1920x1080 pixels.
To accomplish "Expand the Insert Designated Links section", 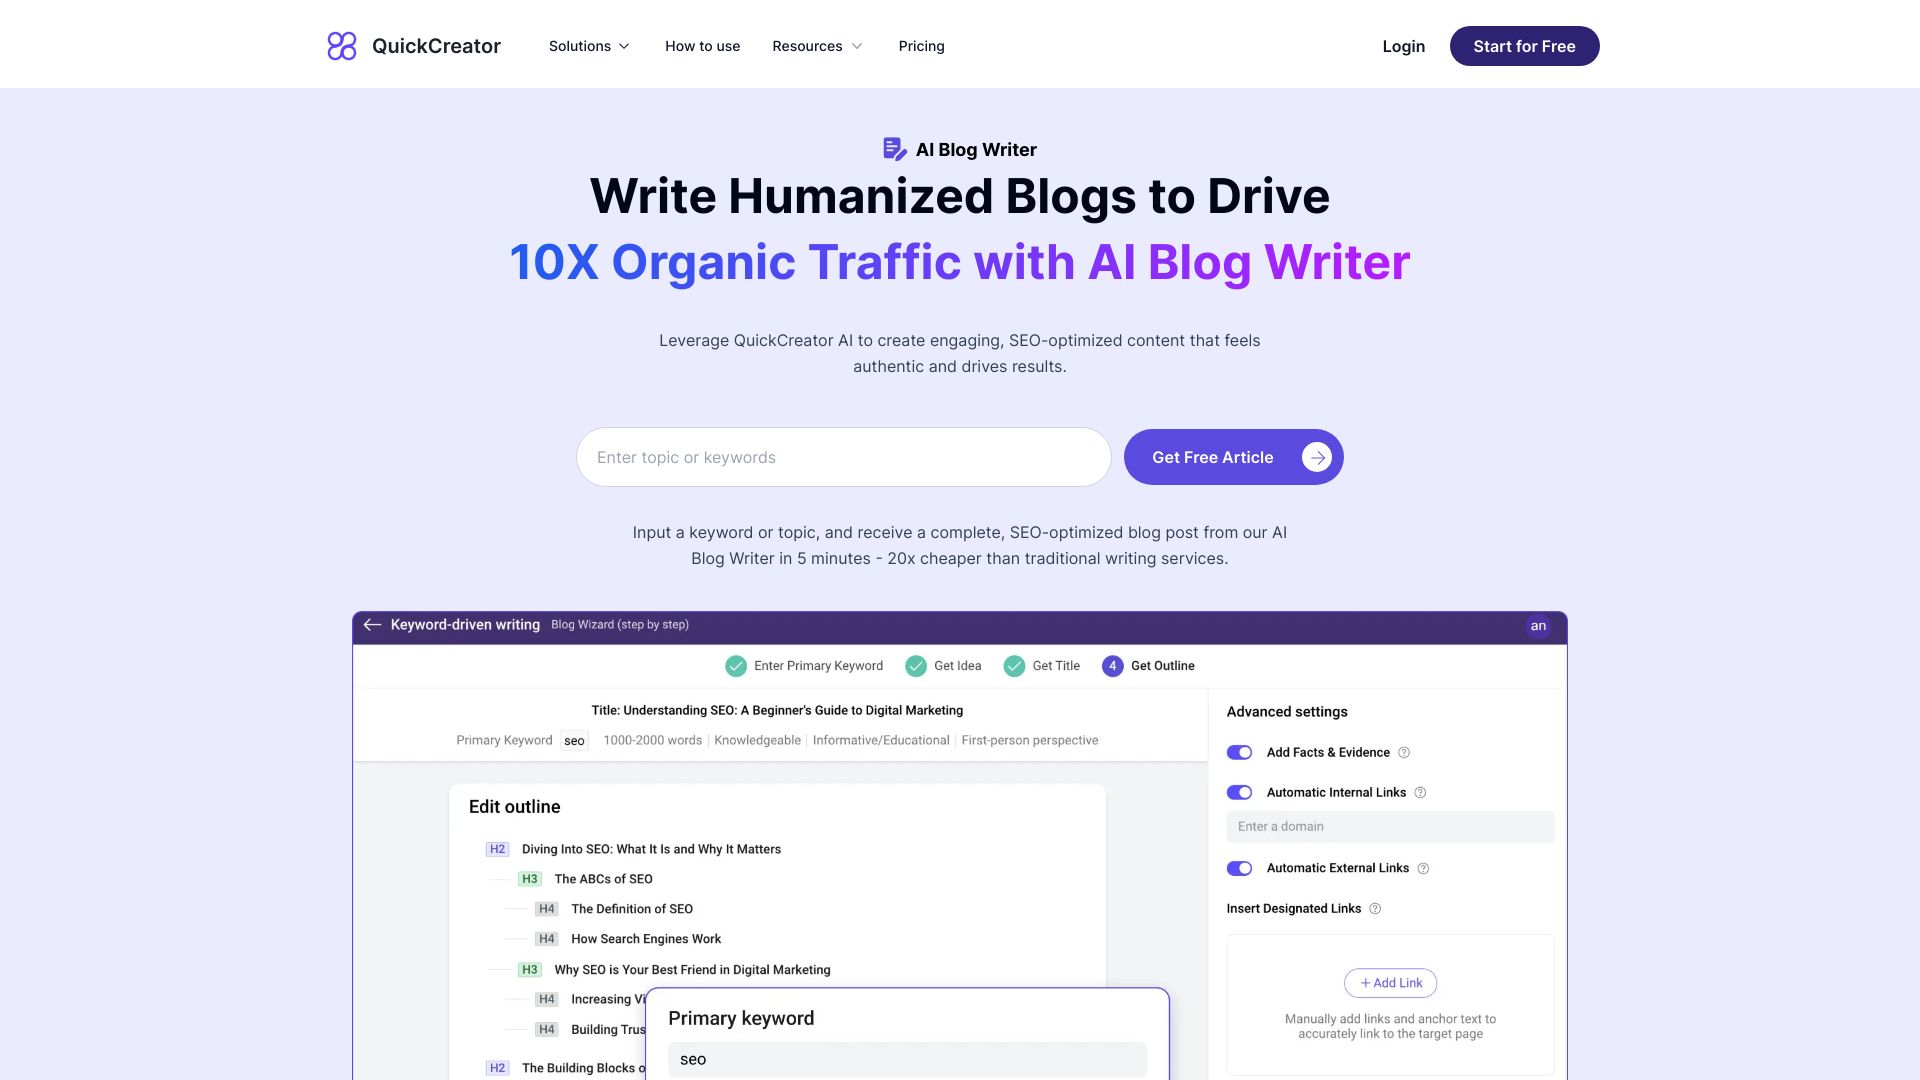I will [x=1294, y=907].
